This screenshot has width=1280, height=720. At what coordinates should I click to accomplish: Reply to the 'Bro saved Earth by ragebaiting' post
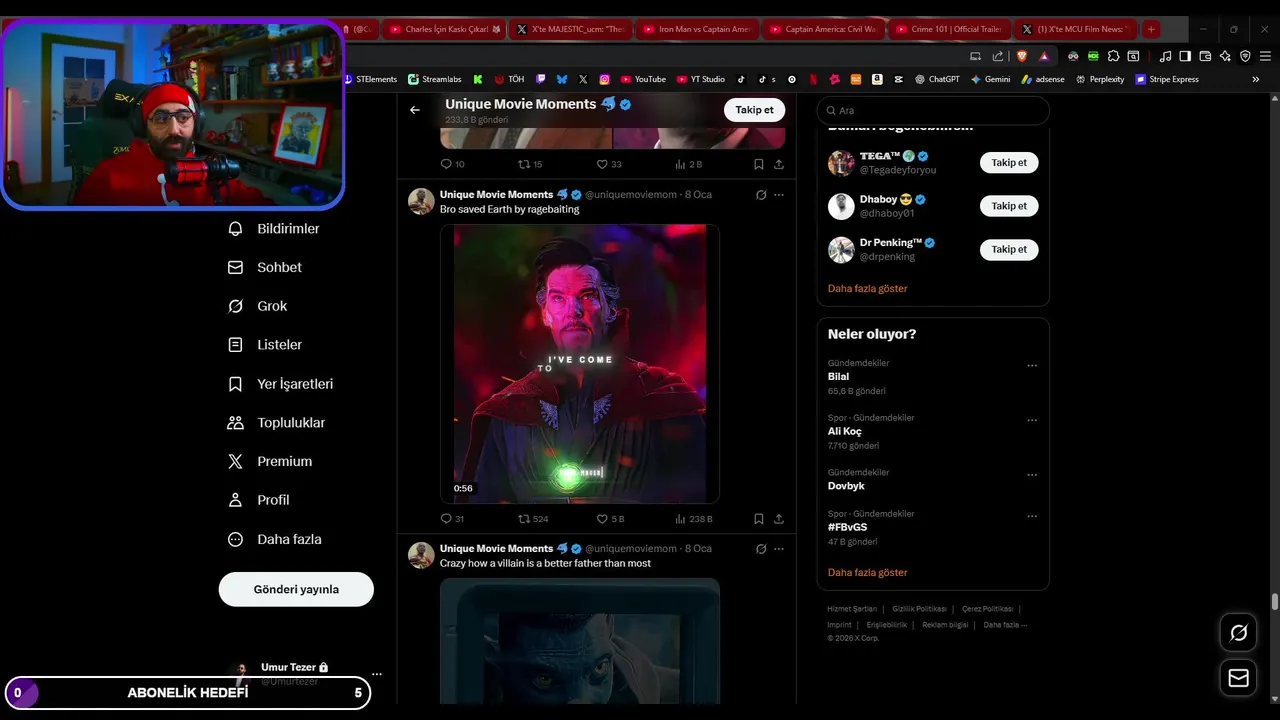(x=452, y=519)
